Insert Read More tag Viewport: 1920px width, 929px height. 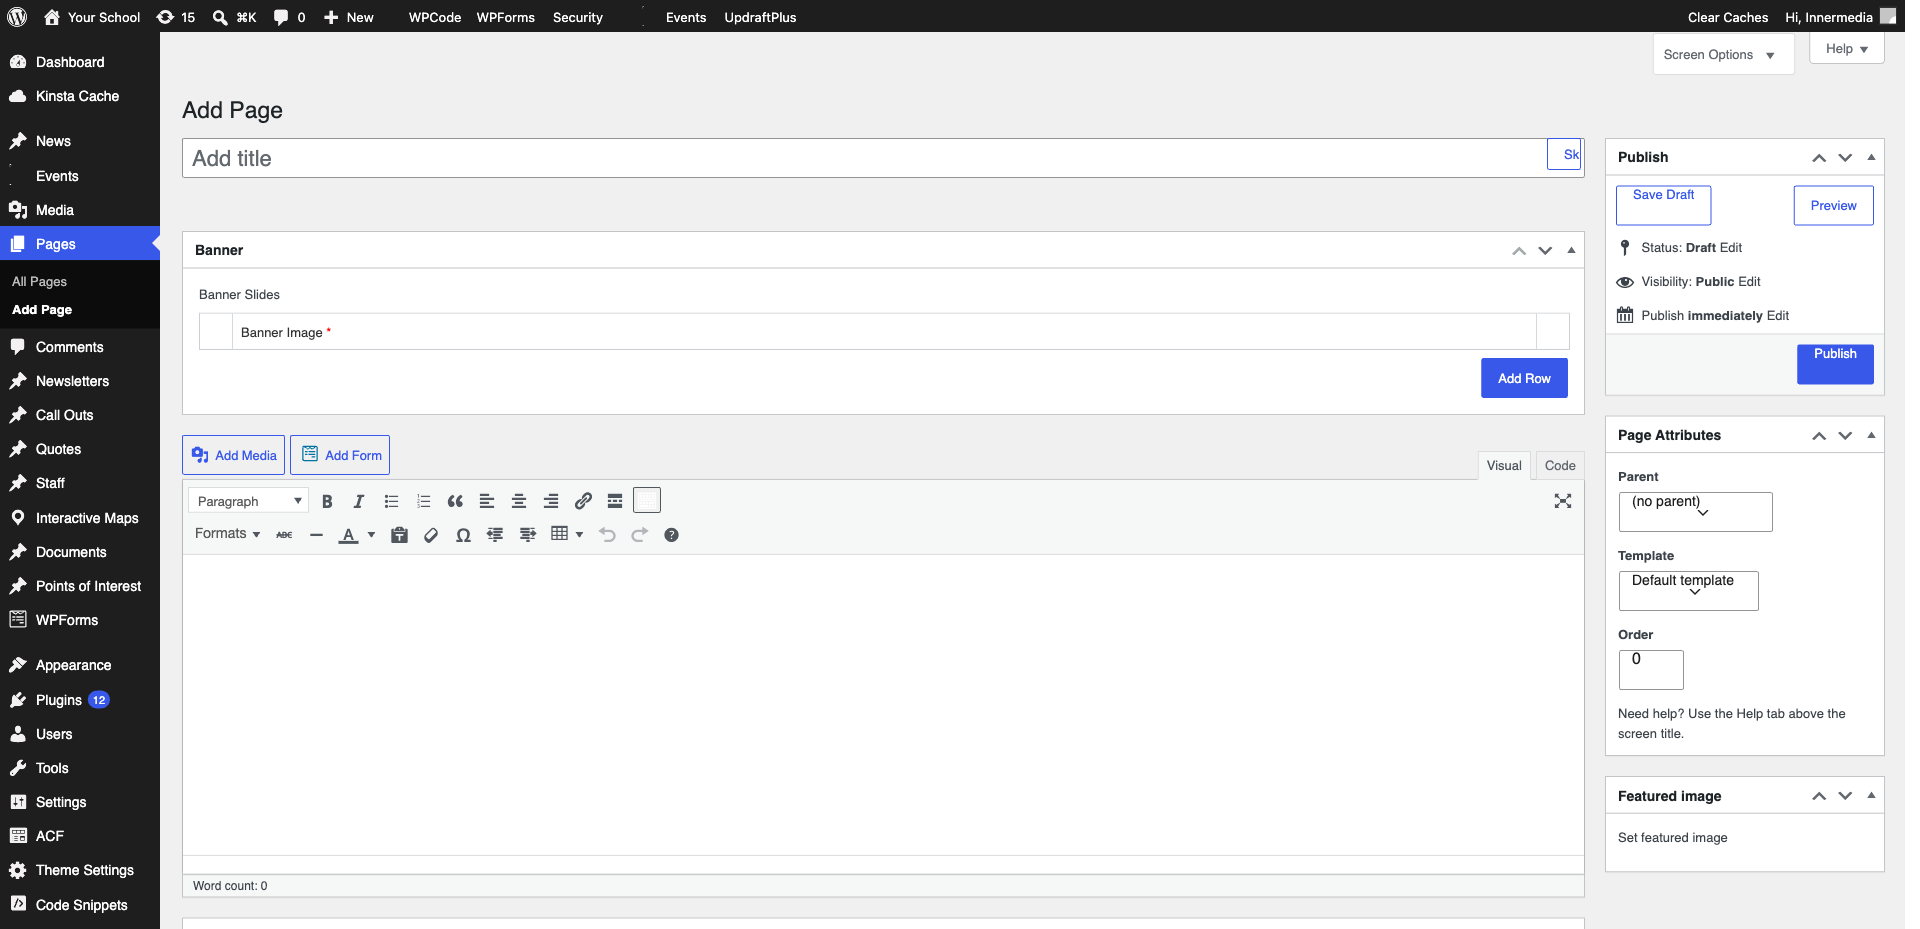615,501
